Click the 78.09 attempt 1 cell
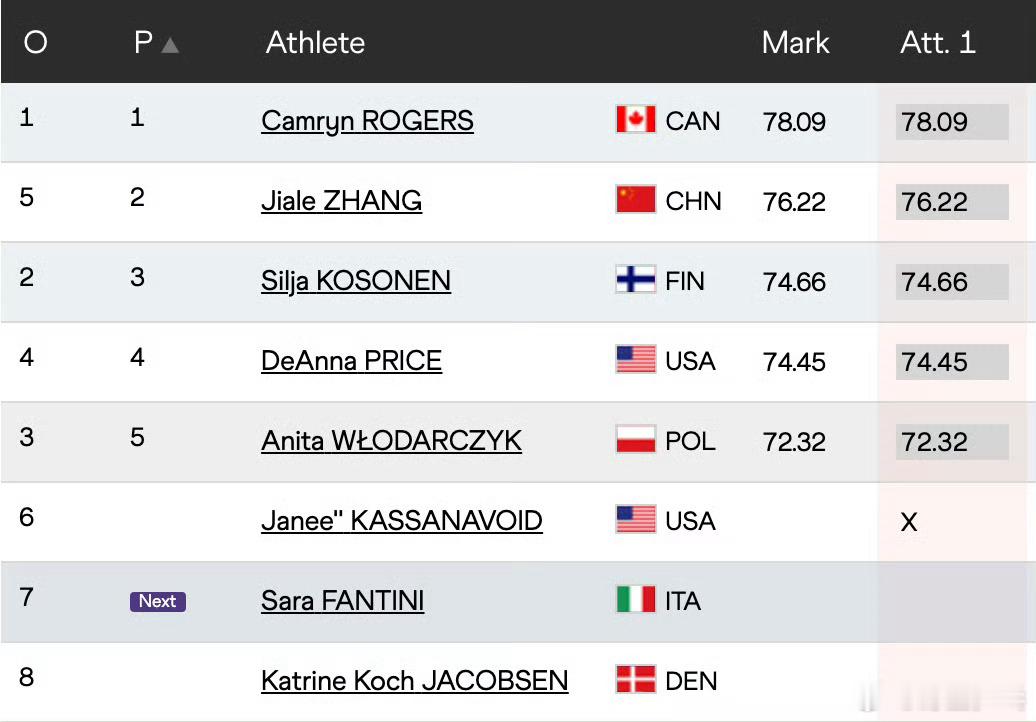 click(952, 122)
